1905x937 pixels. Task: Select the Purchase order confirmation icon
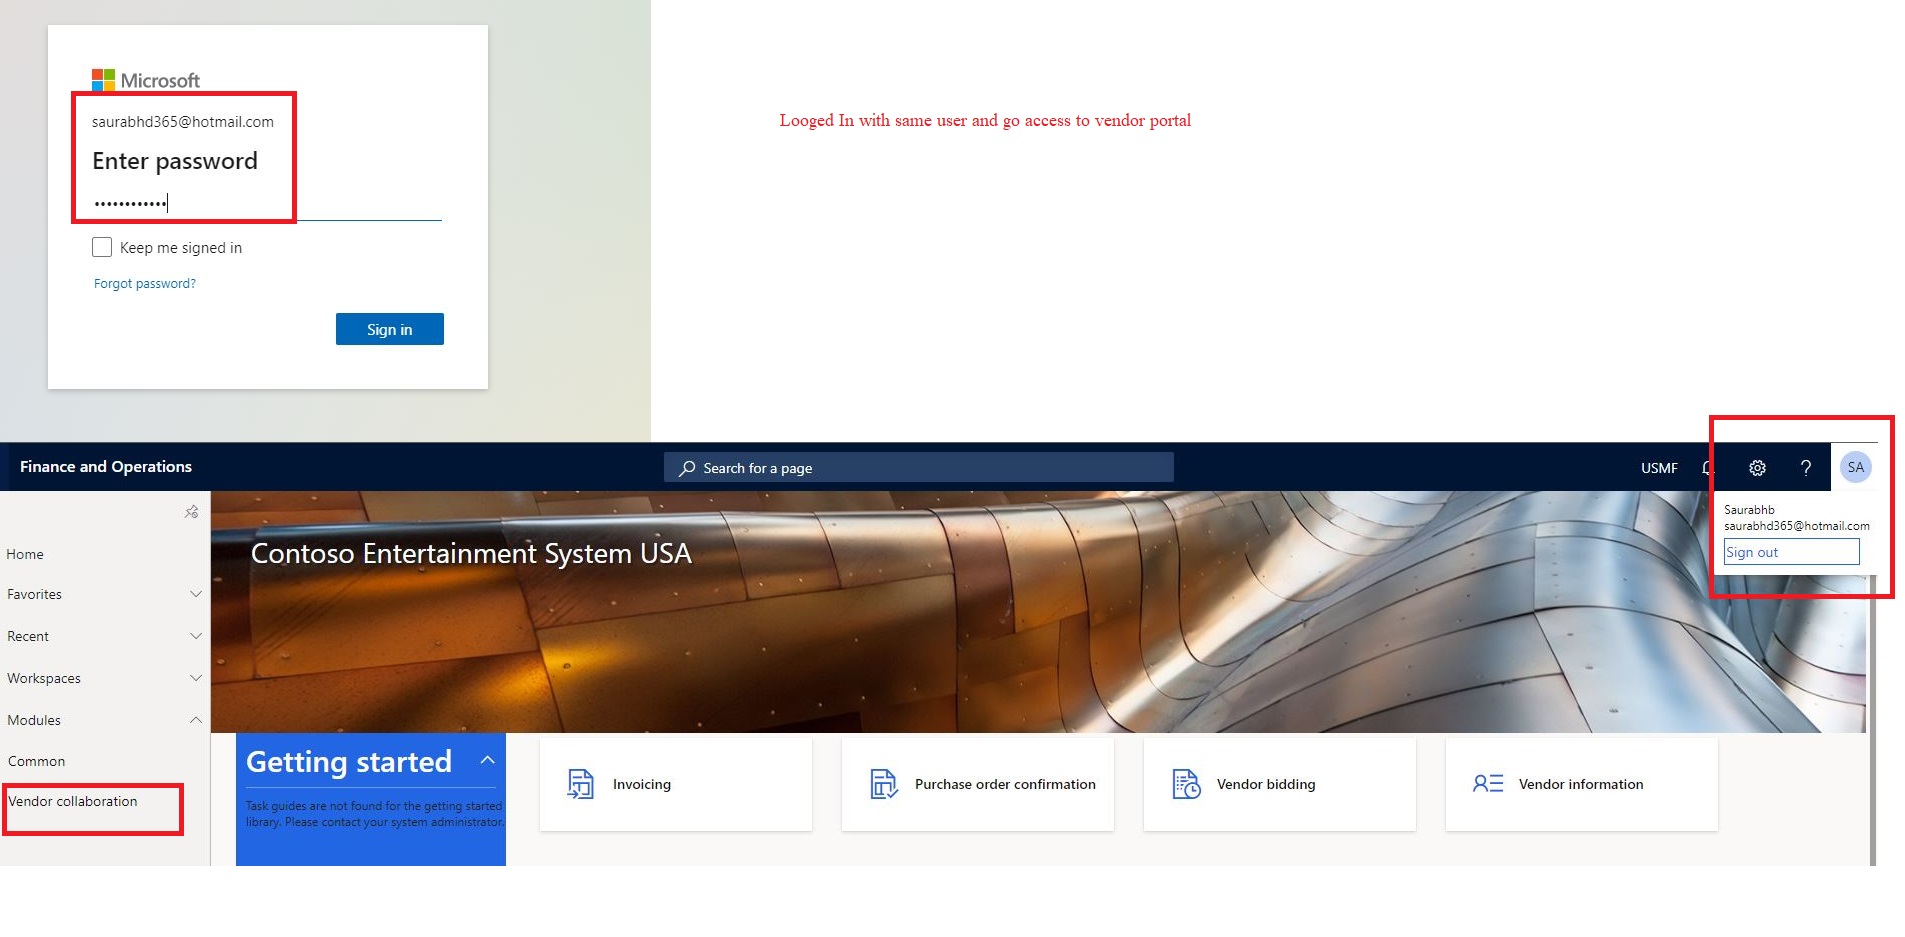pos(883,784)
